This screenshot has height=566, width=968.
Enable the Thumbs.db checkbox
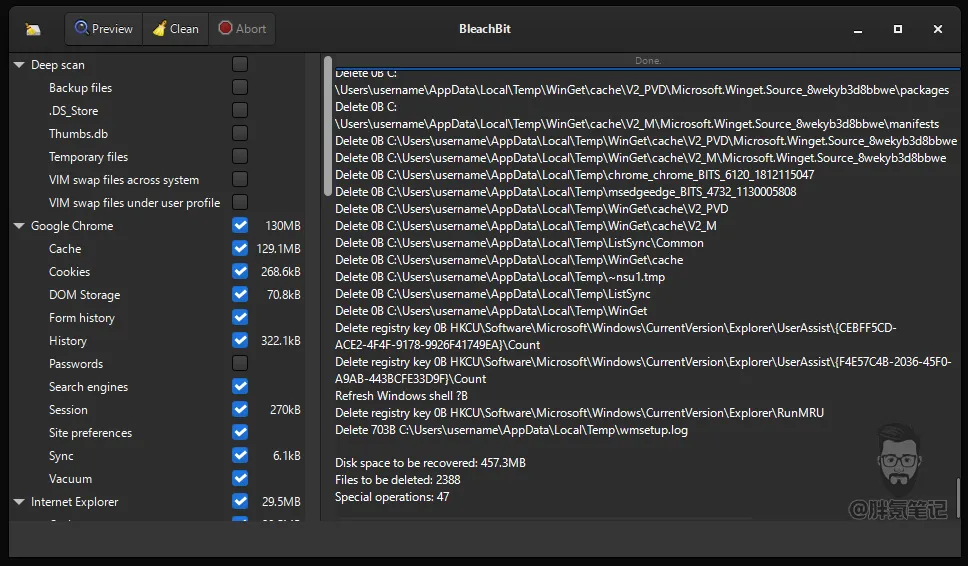pyautogui.click(x=240, y=133)
